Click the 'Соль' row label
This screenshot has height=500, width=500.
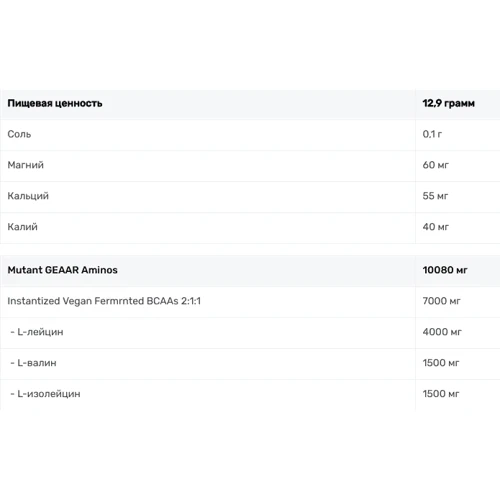[x=19, y=134]
